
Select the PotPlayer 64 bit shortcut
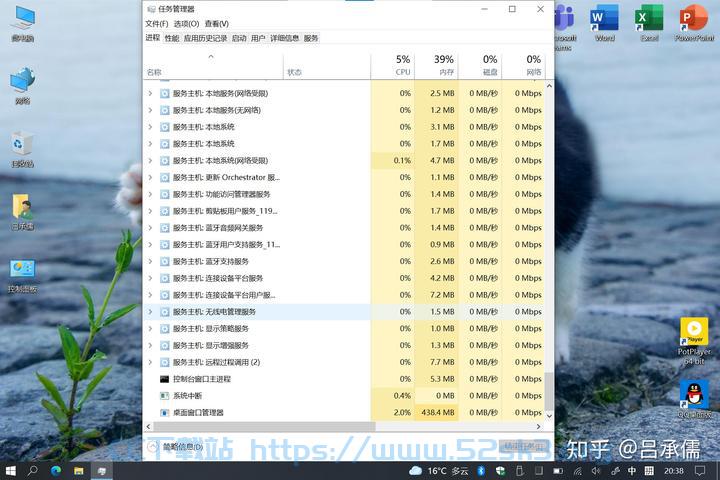(x=694, y=341)
